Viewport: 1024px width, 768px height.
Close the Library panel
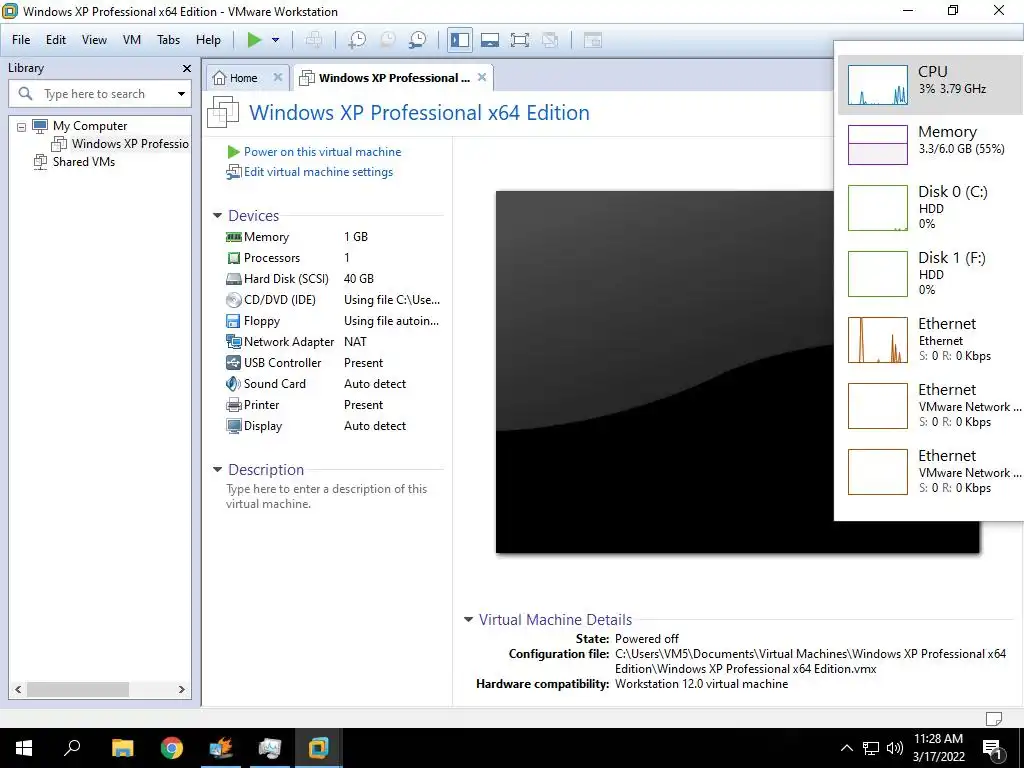[x=187, y=68]
